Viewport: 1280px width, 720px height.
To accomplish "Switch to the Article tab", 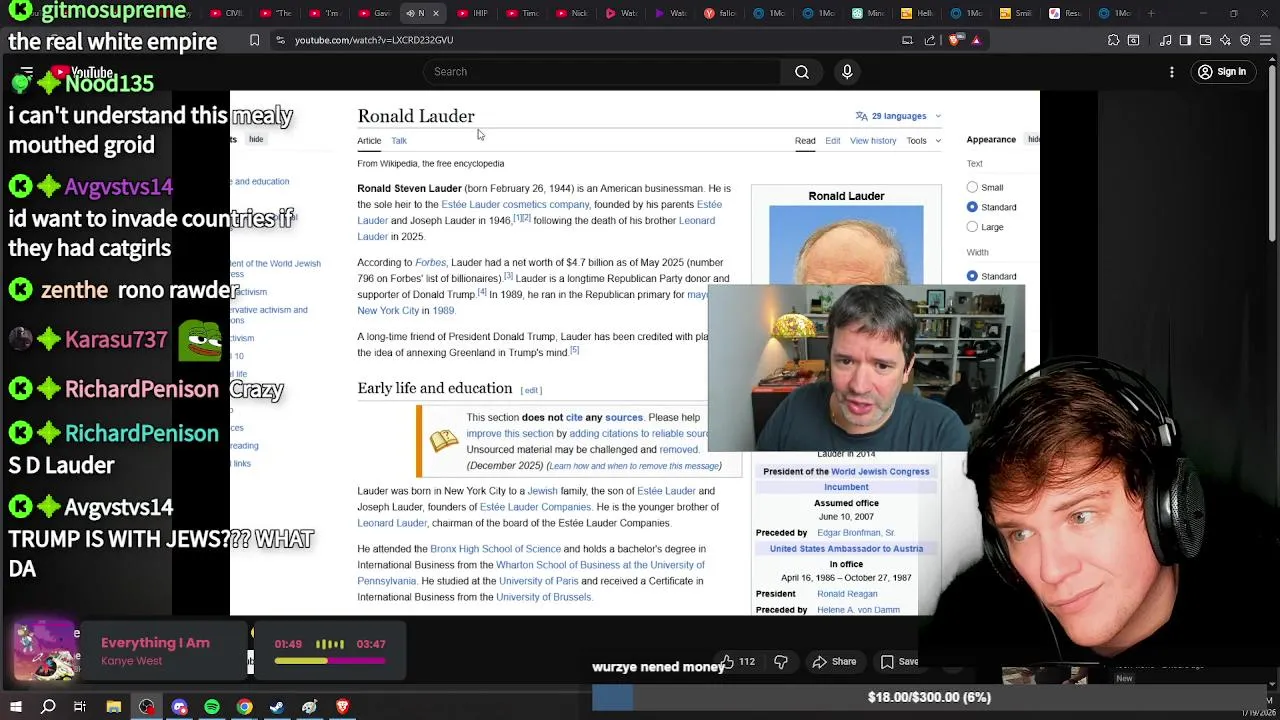I will [369, 141].
